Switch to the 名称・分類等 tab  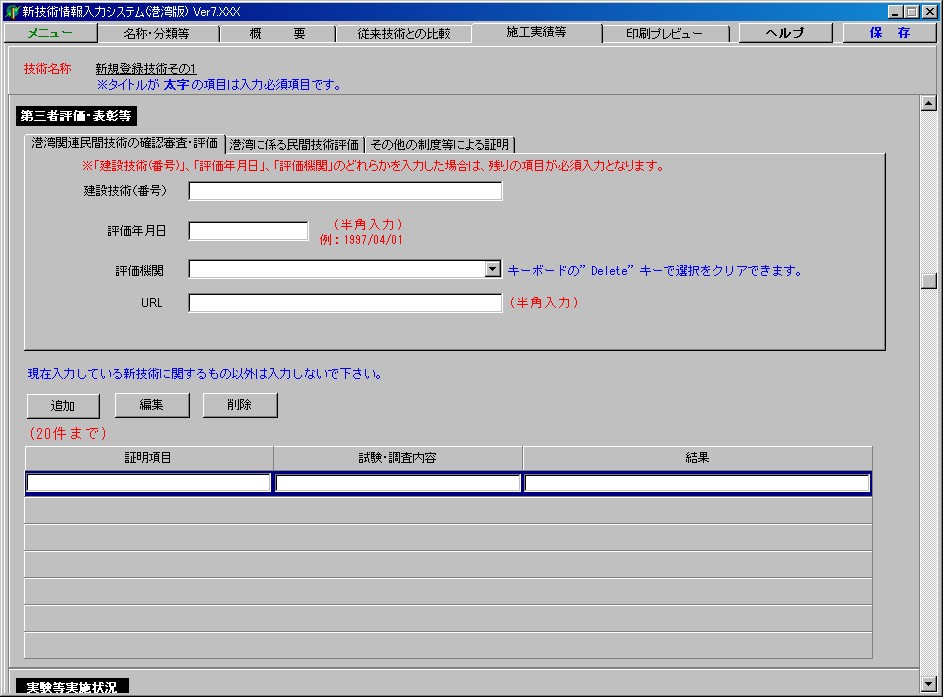coord(156,33)
